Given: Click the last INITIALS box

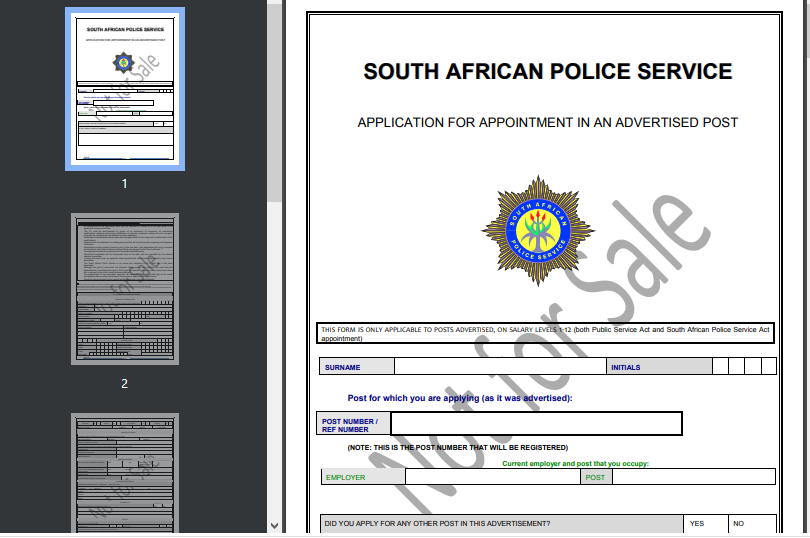Looking at the screenshot, I should point(768,366).
